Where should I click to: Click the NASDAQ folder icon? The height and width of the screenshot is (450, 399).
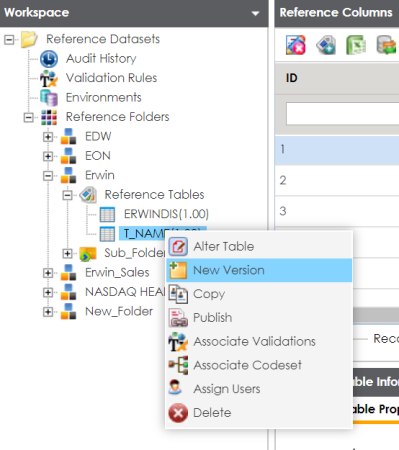tap(68, 292)
